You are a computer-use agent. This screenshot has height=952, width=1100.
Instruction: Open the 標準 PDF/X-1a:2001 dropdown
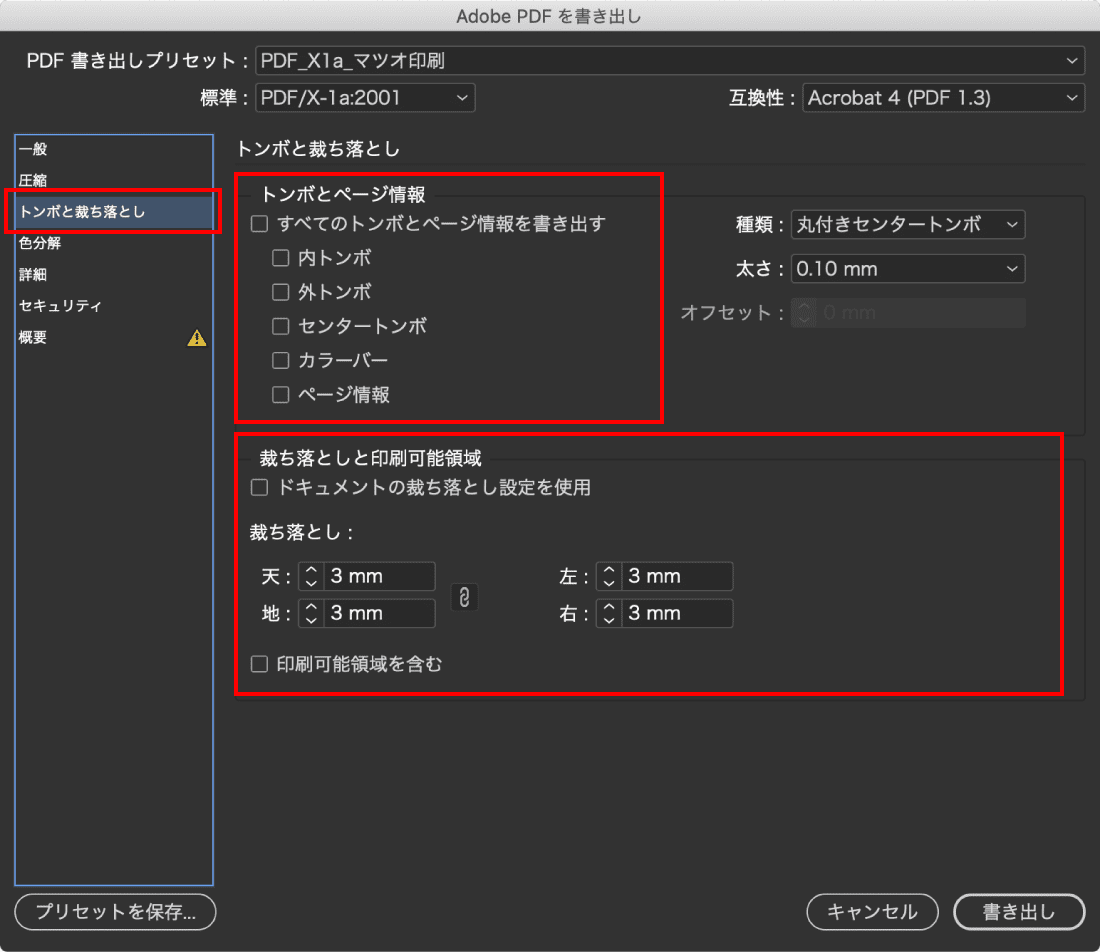tap(365, 98)
